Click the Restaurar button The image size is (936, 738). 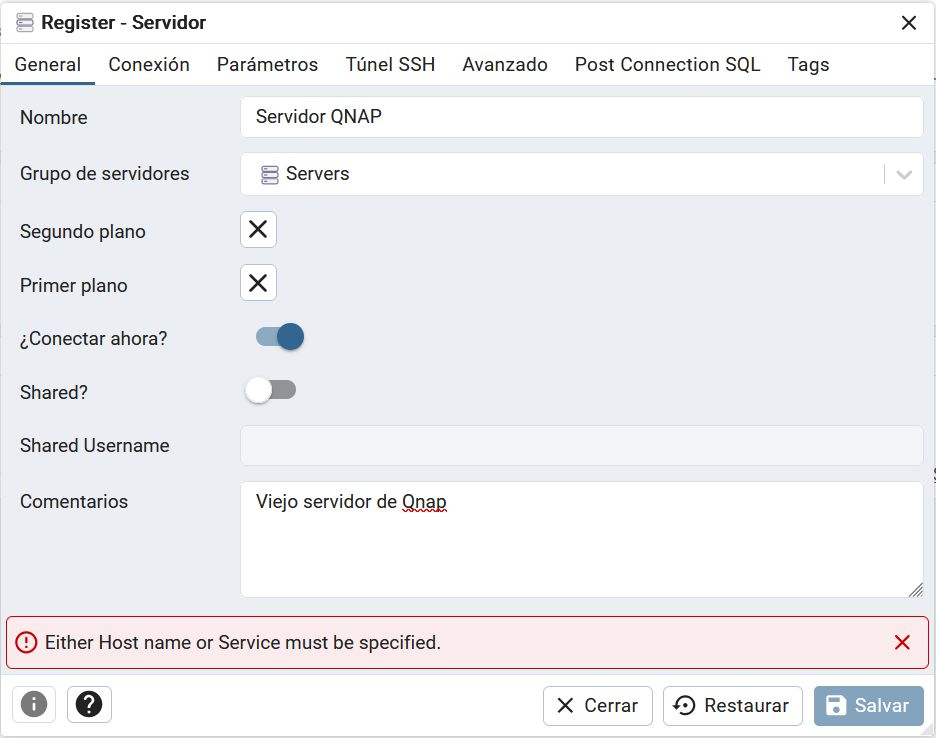732,706
